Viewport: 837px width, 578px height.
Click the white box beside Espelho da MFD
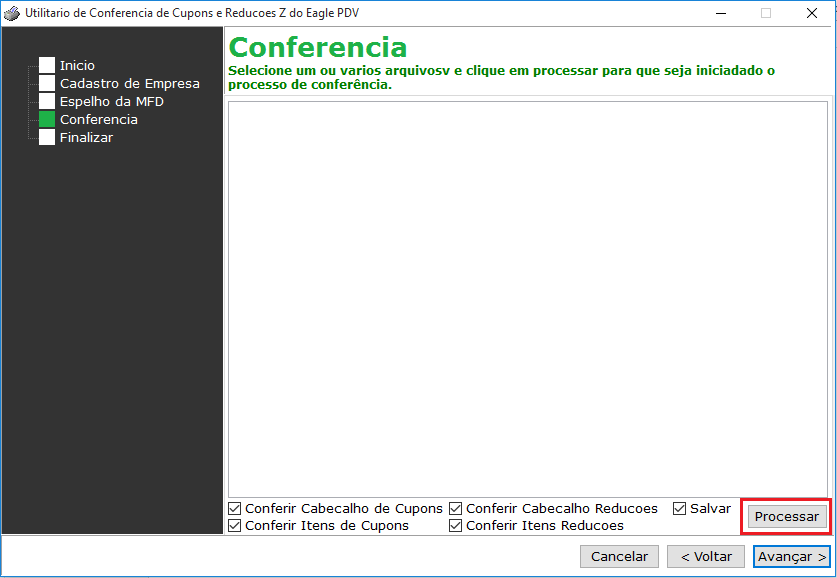(47, 101)
